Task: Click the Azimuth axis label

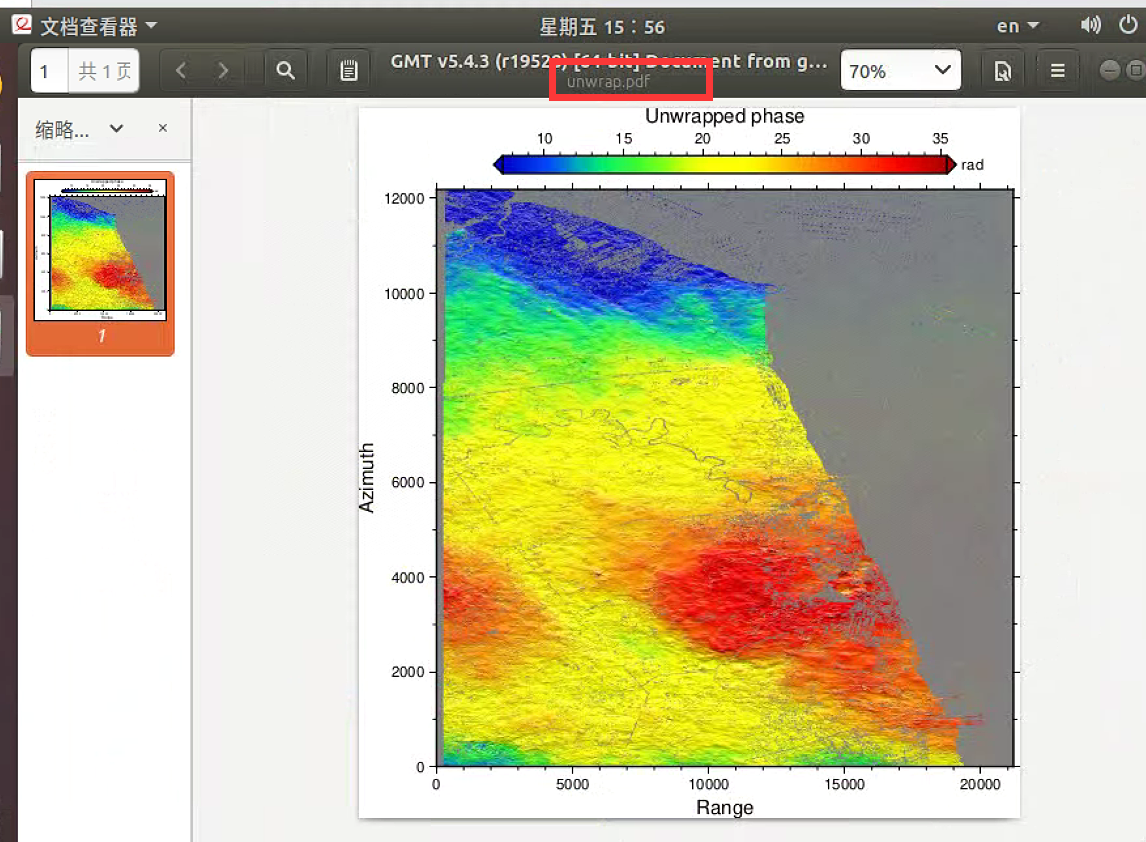Action: pyautogui.click(x=366, y=477)
